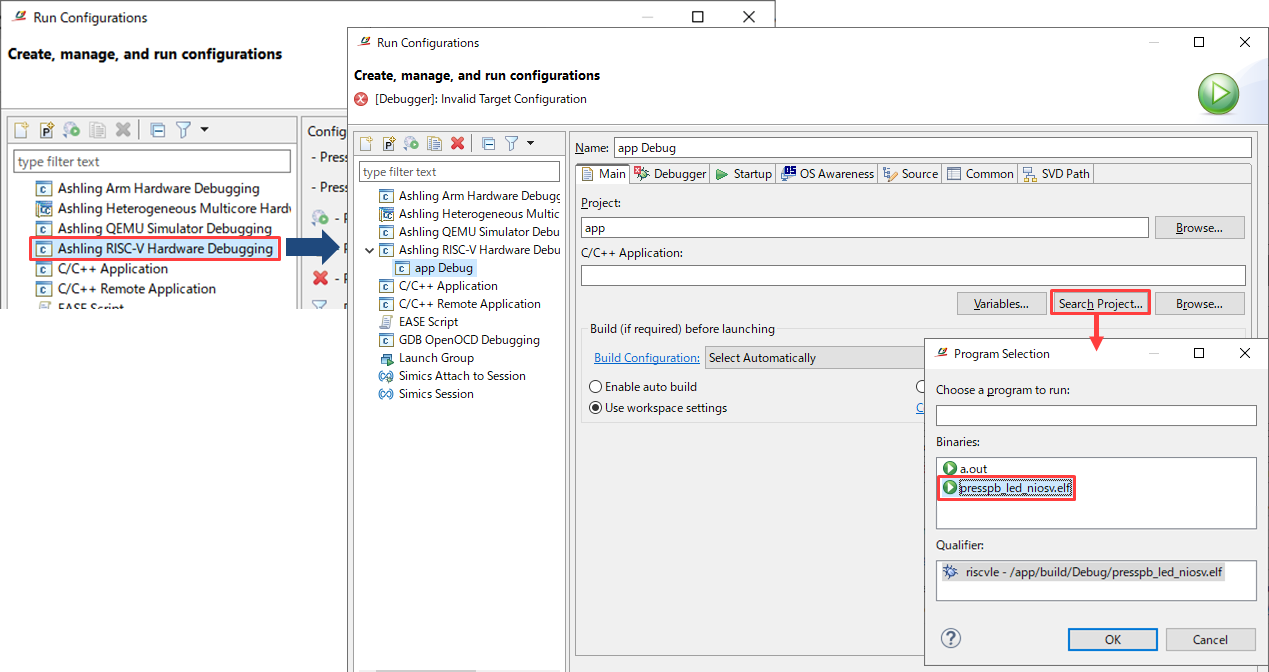Click Browse button next to Project field

click(1200, 228)
